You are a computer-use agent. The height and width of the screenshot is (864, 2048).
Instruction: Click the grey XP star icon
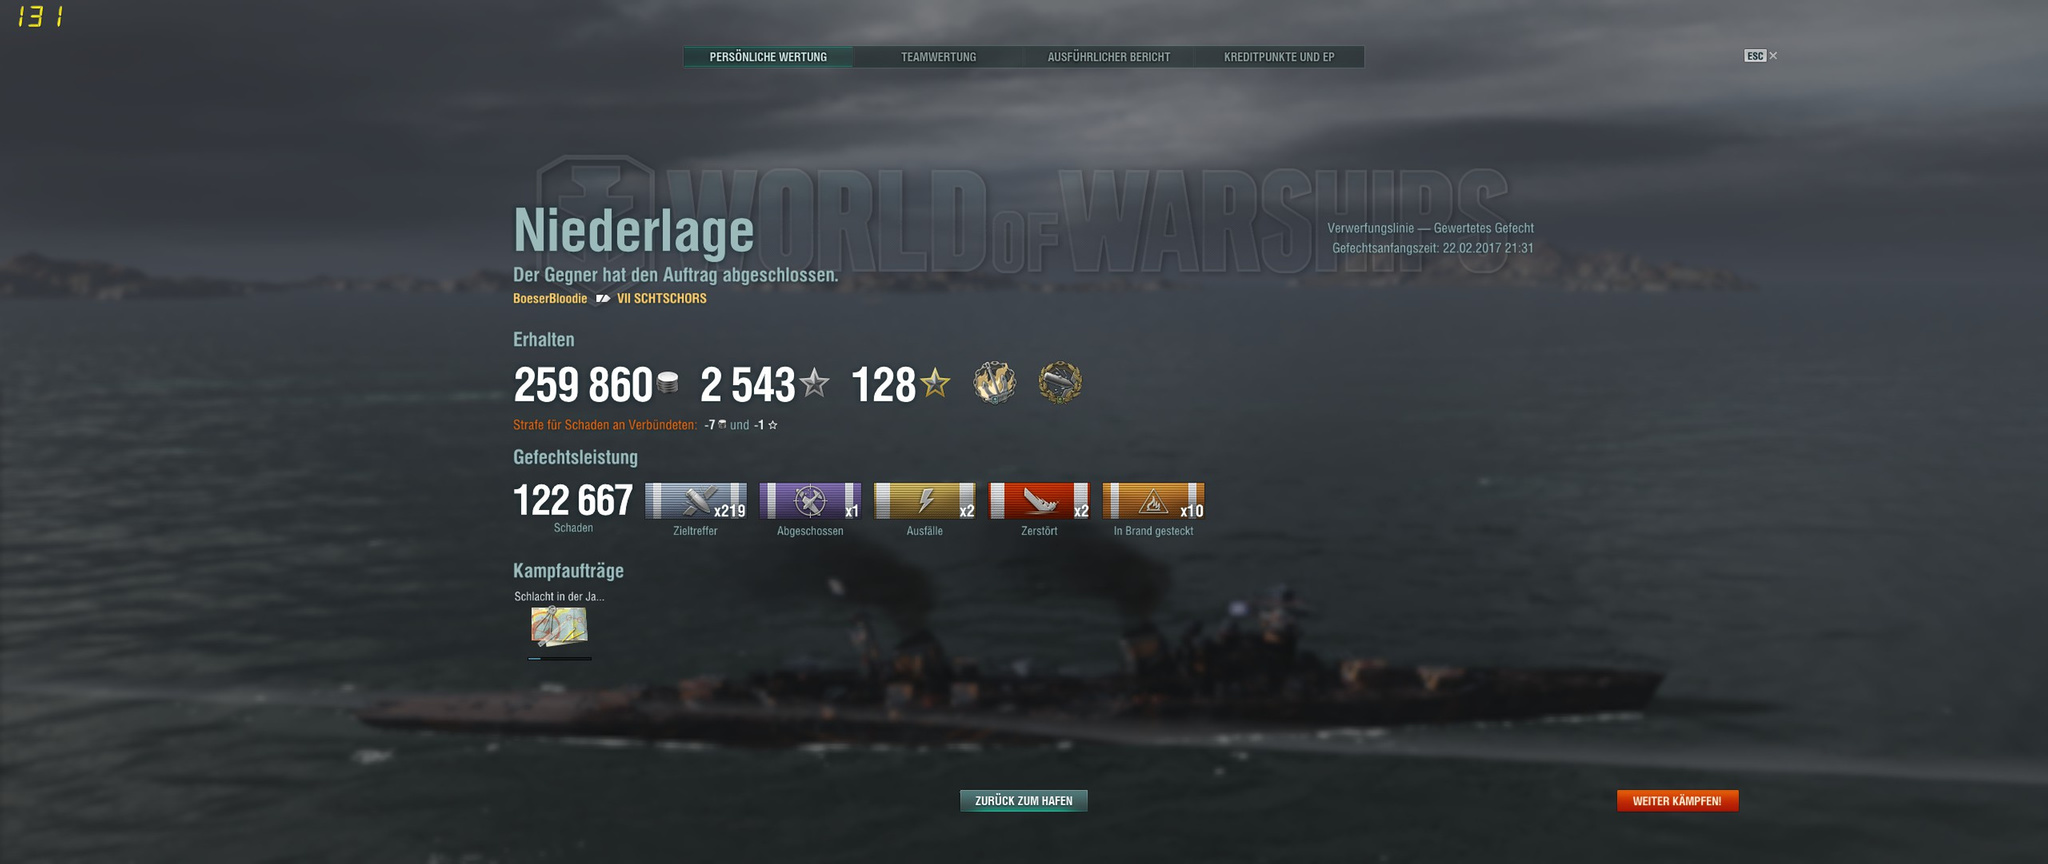[x=815, y=382]
